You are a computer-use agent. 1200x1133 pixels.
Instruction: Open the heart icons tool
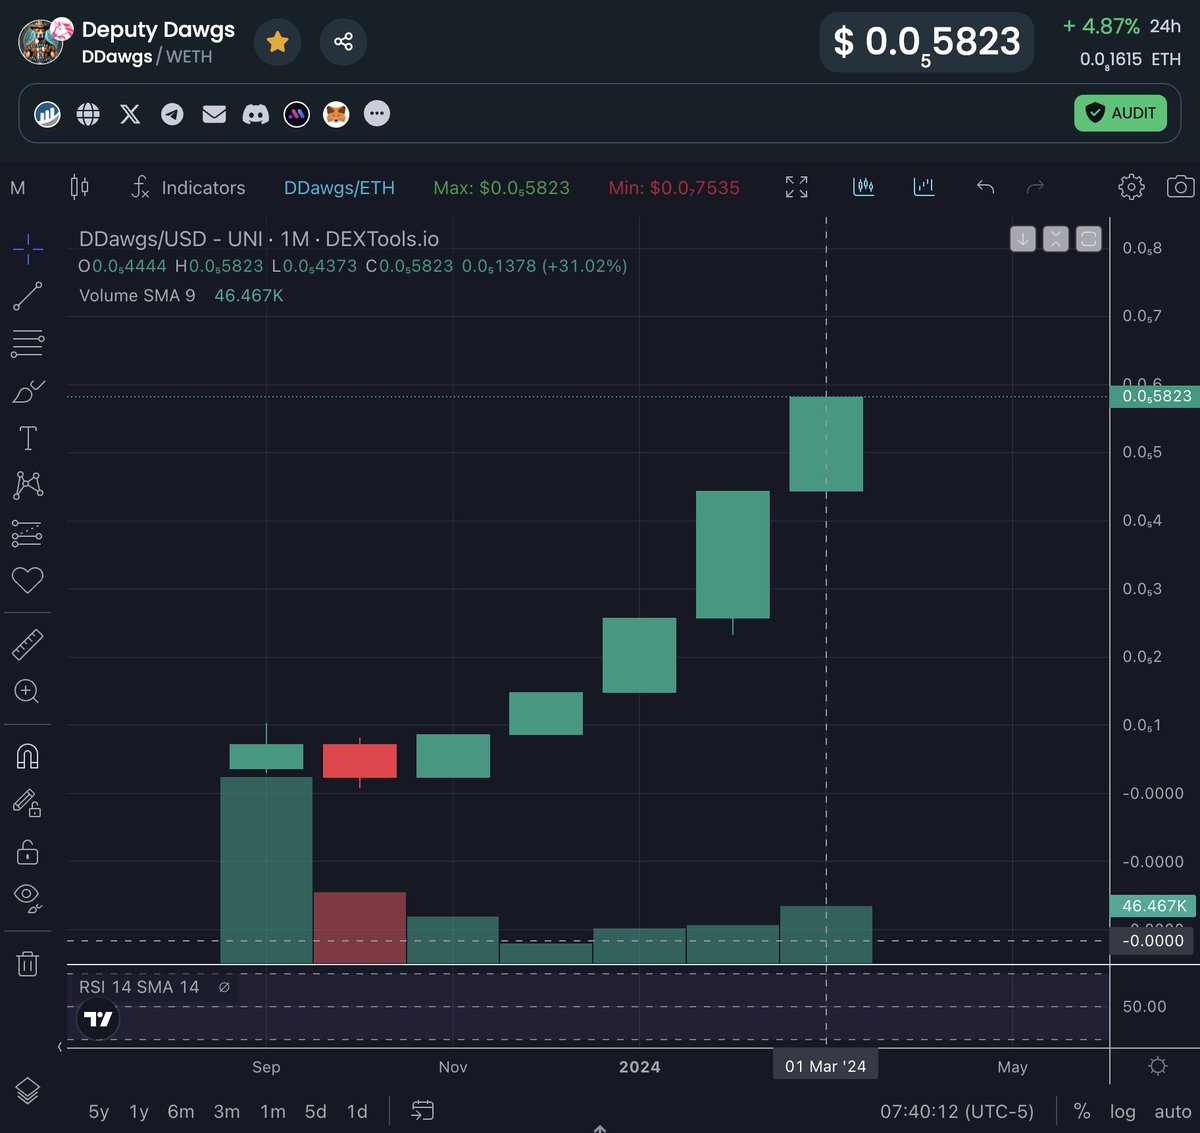(28, 580)
